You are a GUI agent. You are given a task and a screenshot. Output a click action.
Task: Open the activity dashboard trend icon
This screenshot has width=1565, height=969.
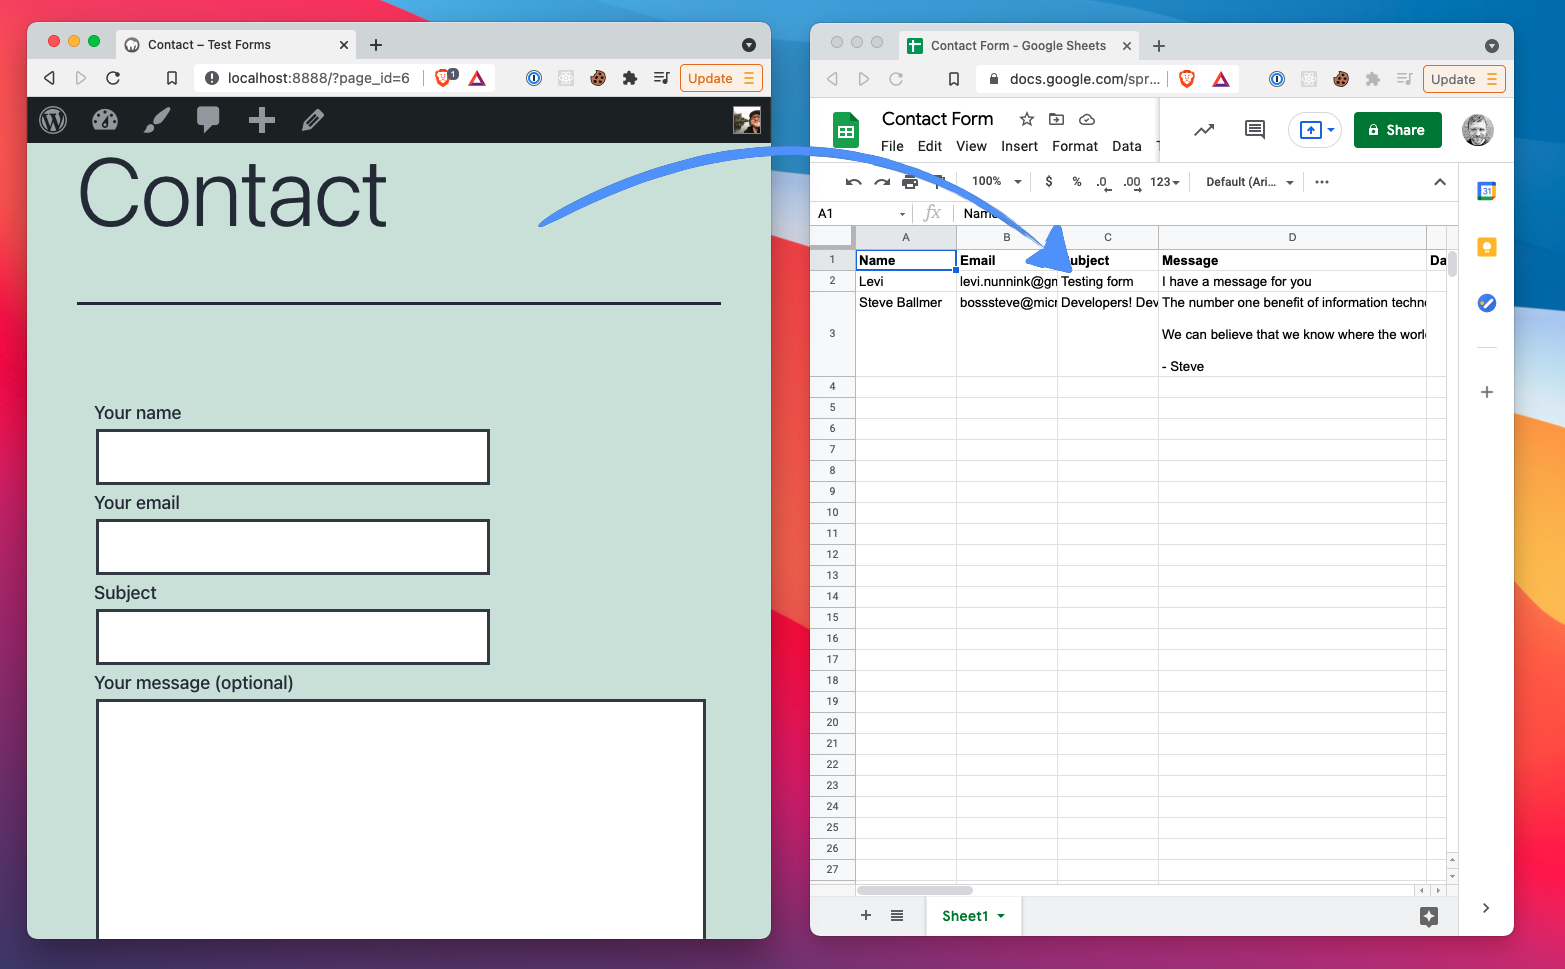coord(1204,130)
